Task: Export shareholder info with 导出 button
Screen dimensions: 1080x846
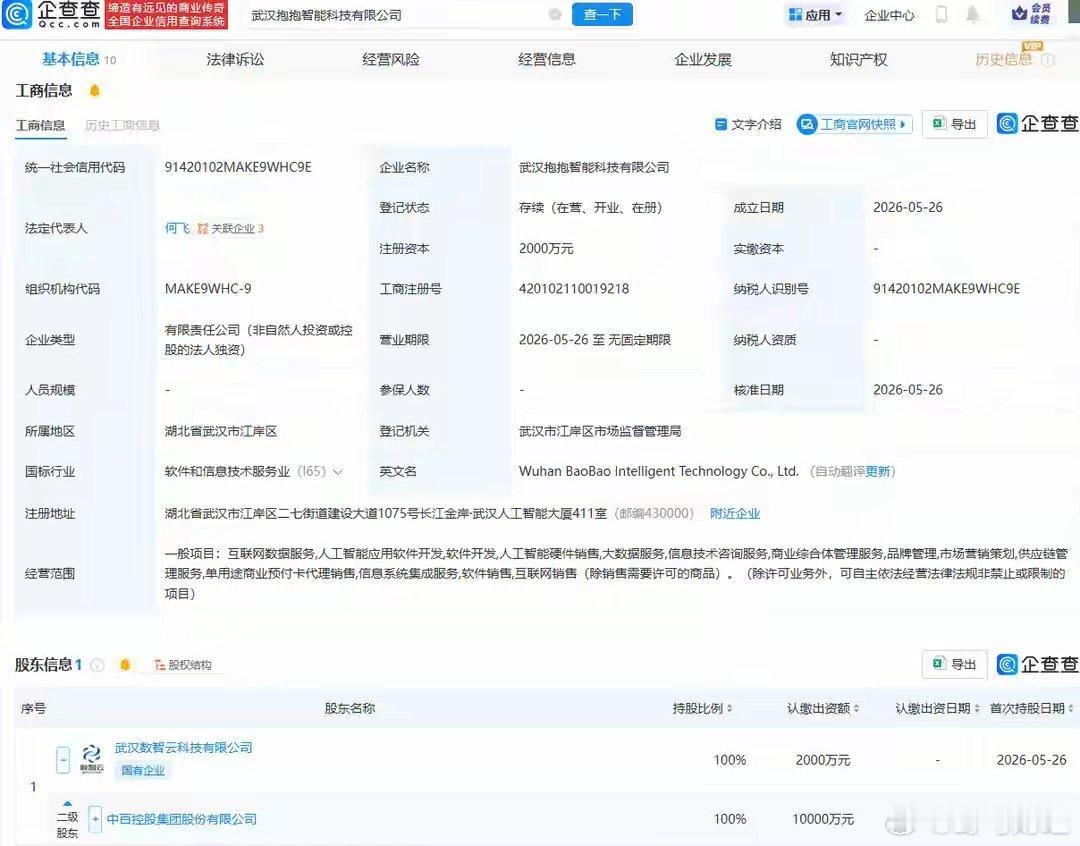Action: coord(955,664)
